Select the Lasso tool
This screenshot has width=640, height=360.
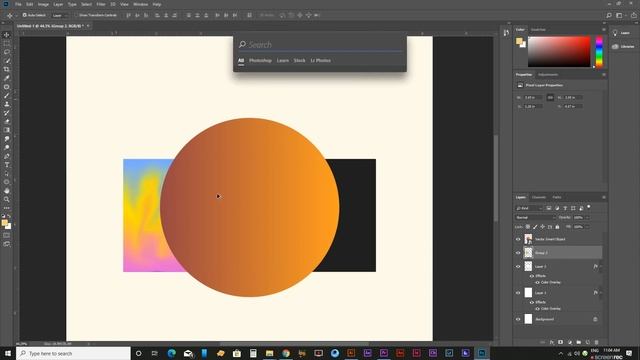coord(7,52)
